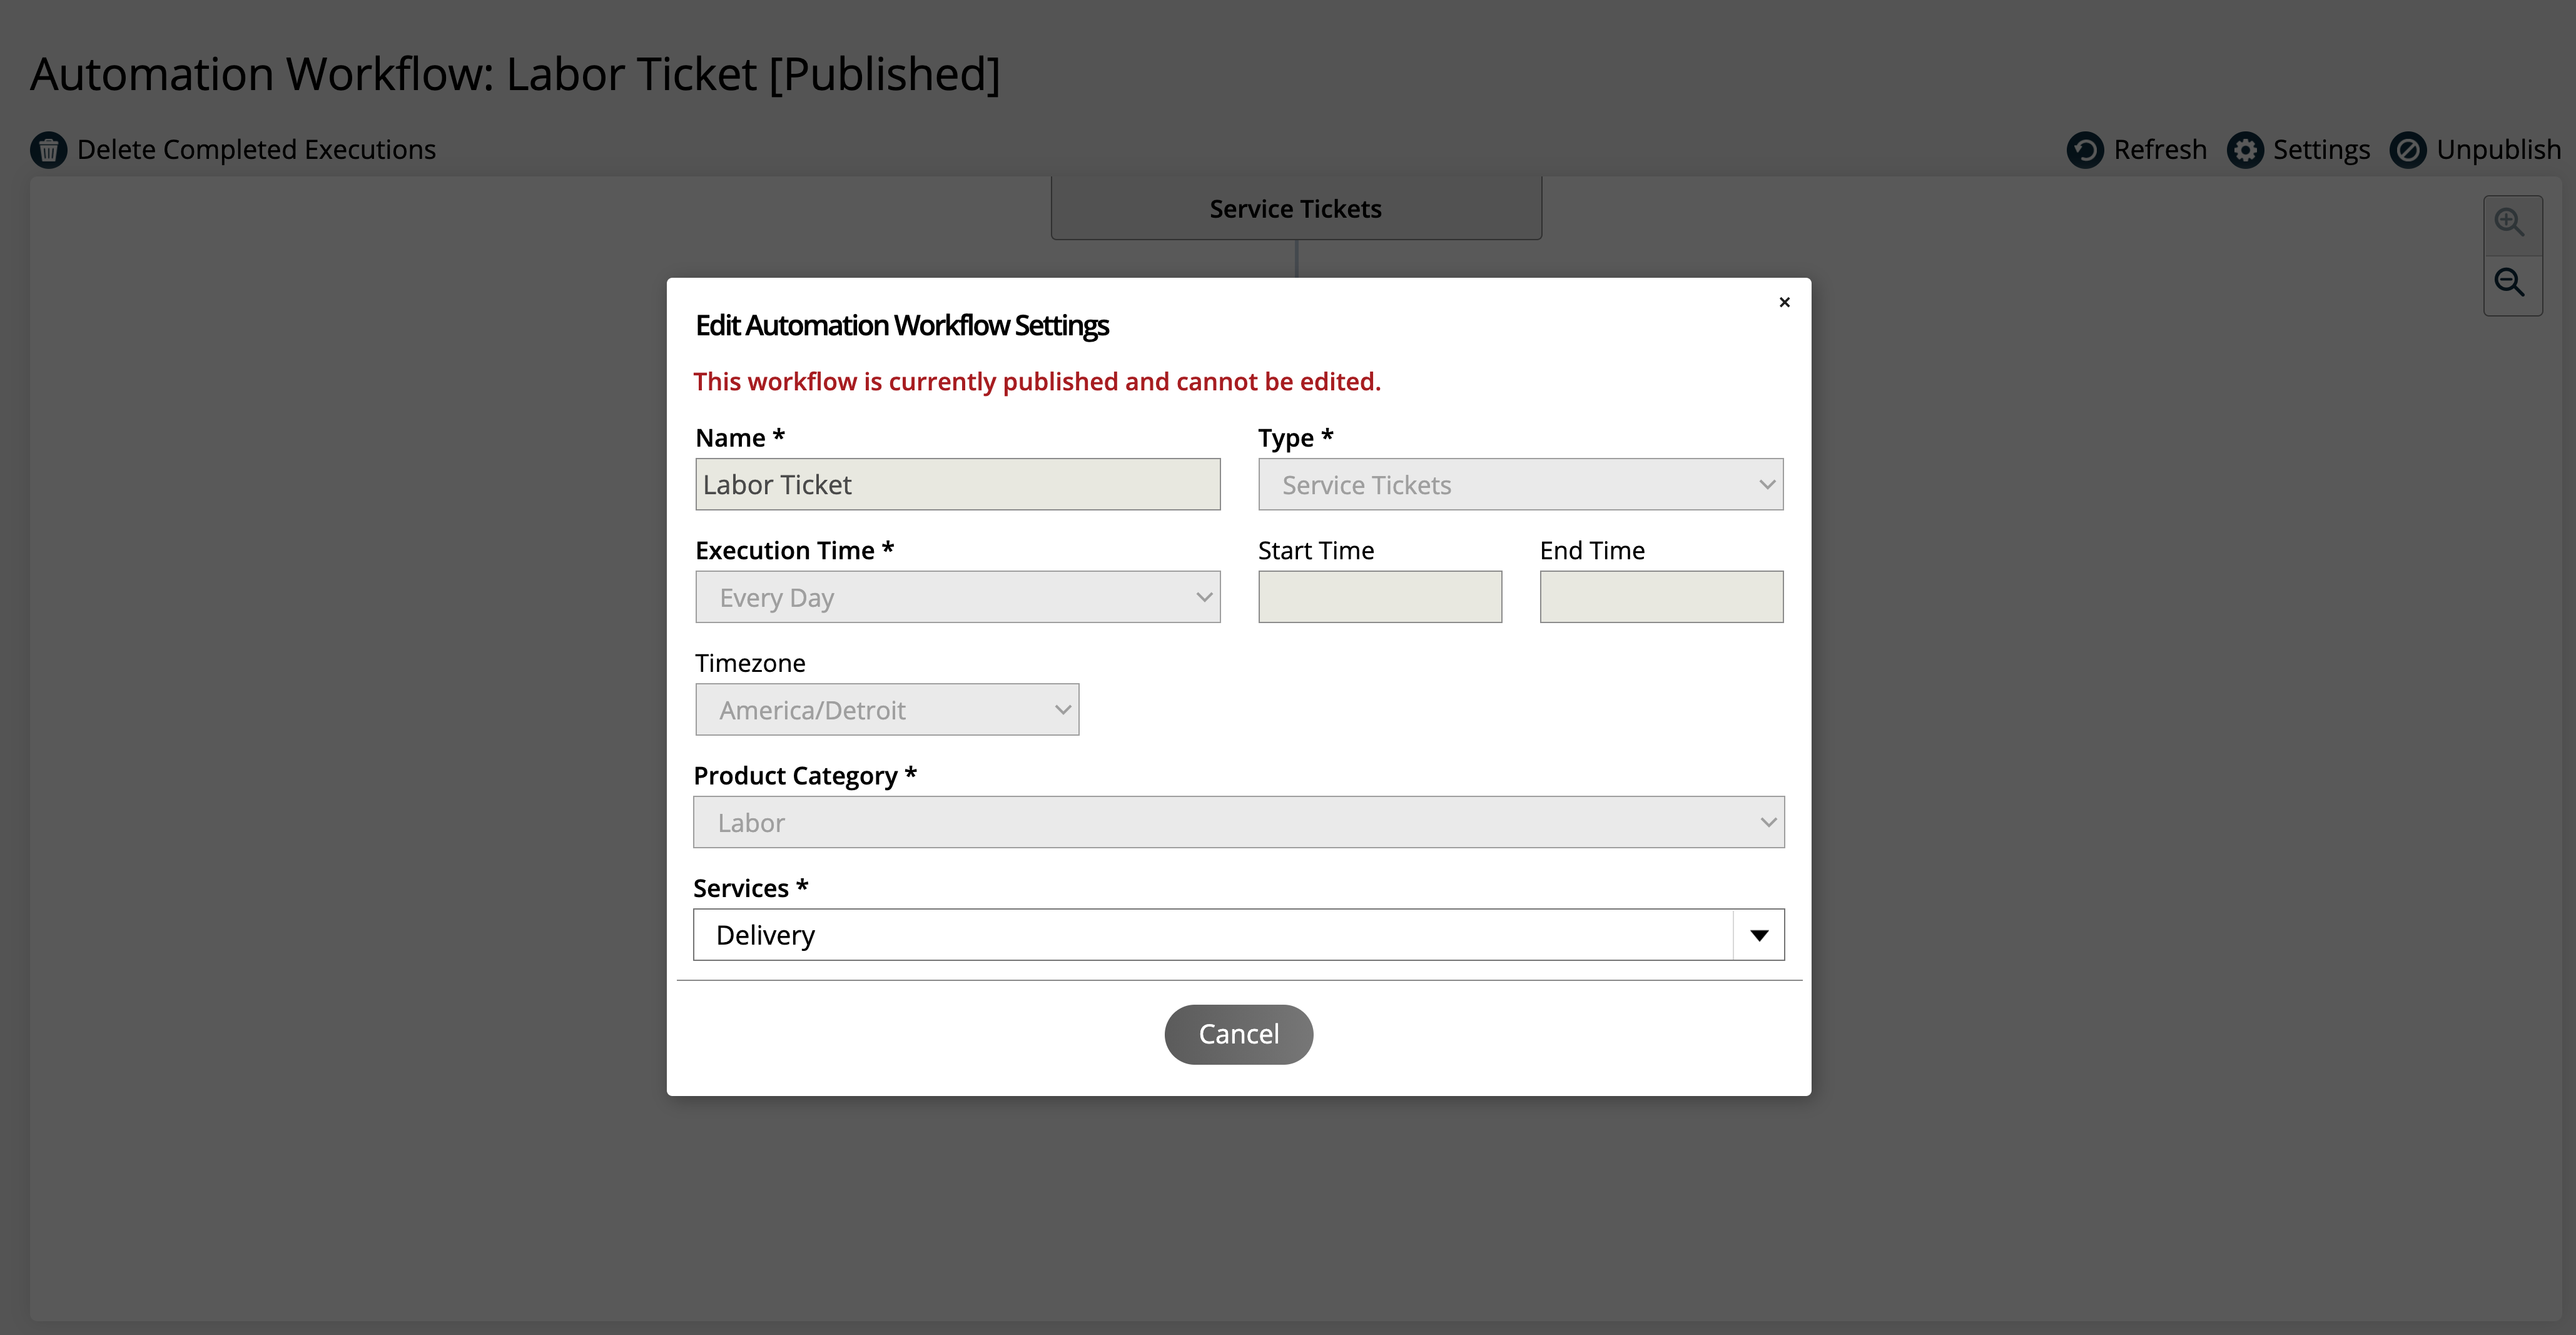Click the End Time input field
Screen dimensions: 2576x1335
point(1661,596)
